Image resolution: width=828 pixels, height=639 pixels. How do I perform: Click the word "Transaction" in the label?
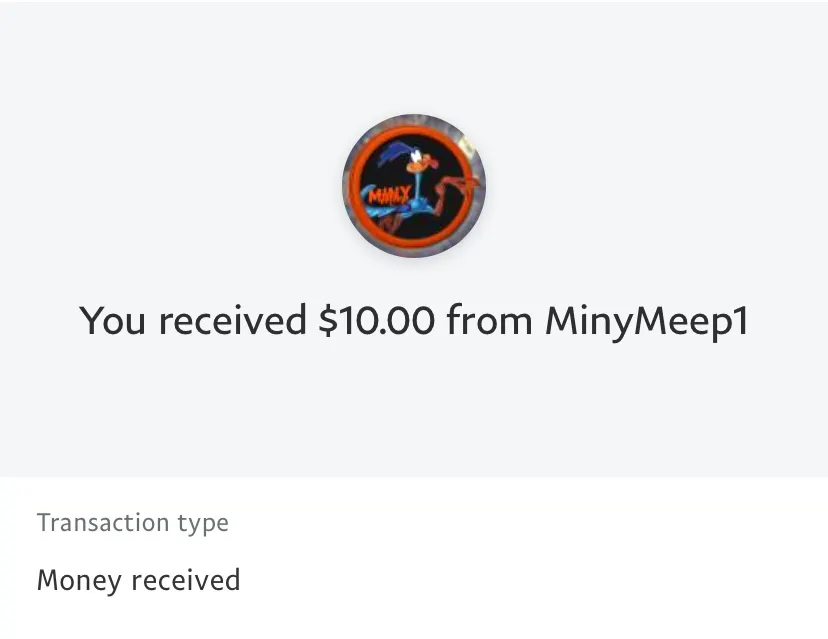click(103, 523)
